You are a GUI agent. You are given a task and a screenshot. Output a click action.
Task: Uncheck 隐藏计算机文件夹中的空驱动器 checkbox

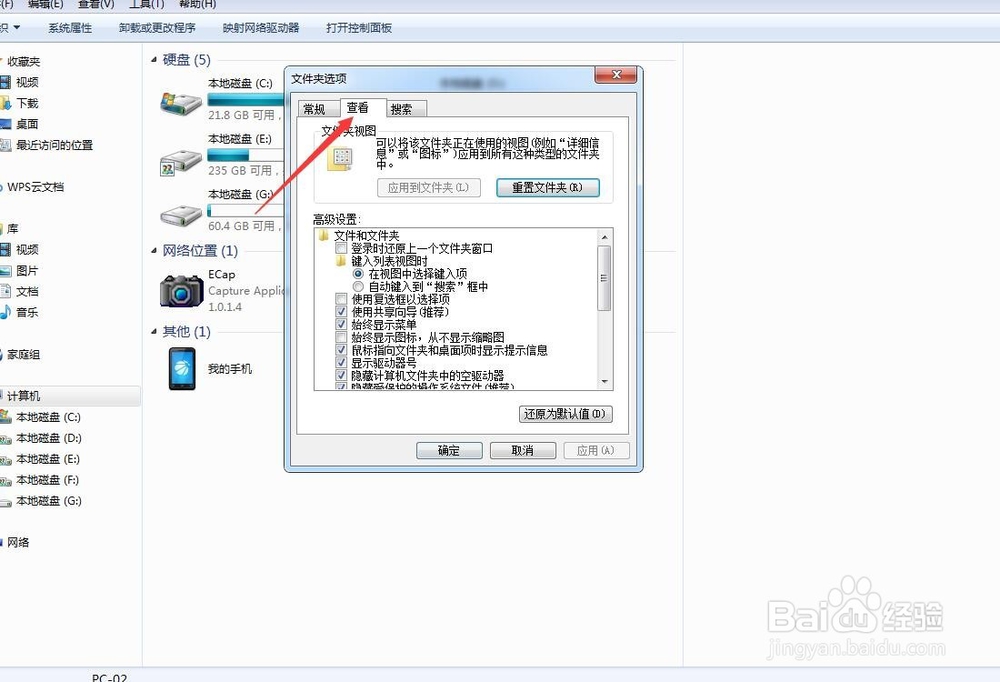pos(341,375)
